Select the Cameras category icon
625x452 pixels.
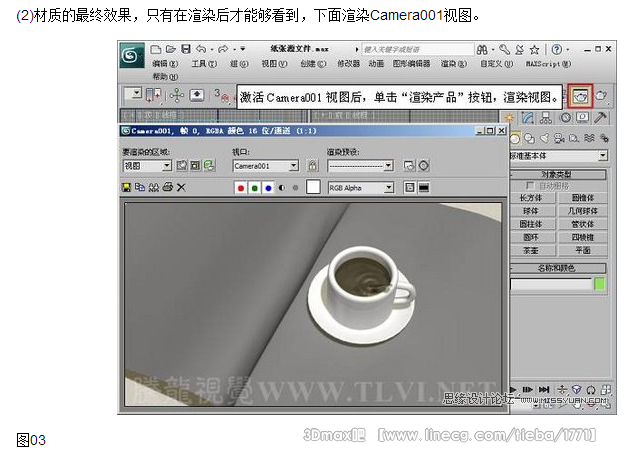pyautogui.click(x=559, y=138)
